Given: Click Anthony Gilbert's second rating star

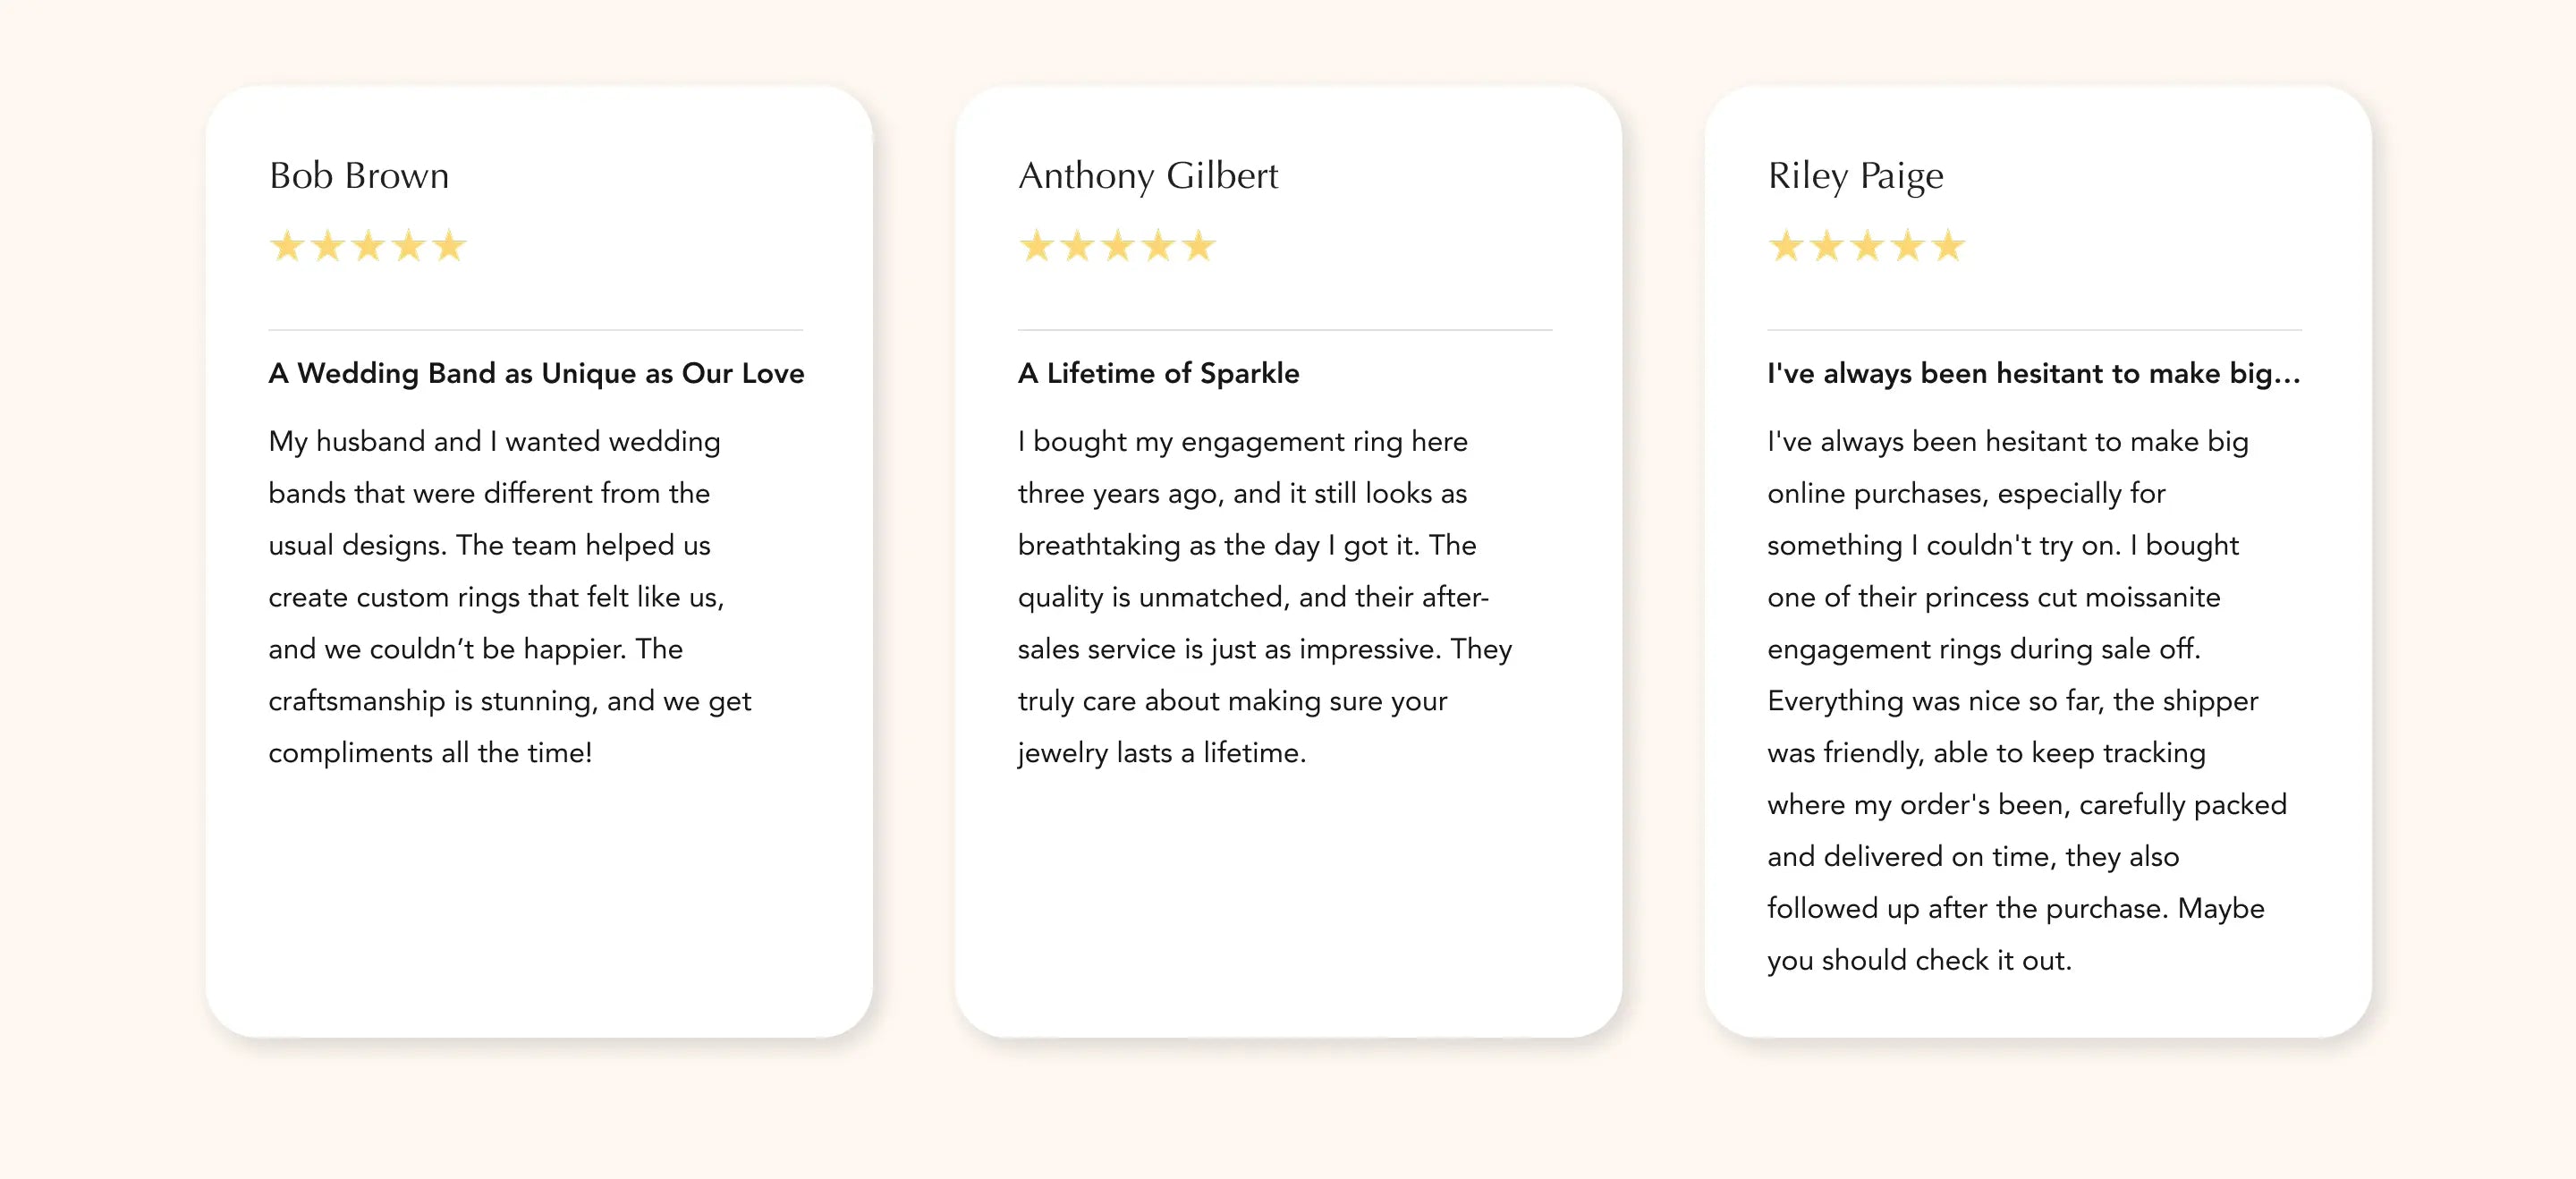Looking at the screenshot, I should point(1077,246).
